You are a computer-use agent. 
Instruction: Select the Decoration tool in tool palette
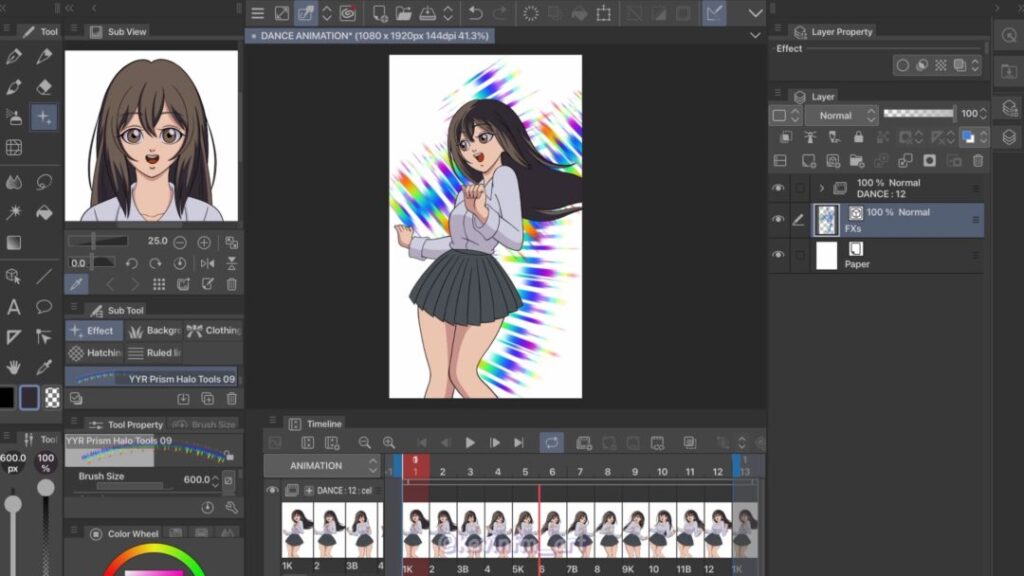click(x=44, y=117)
